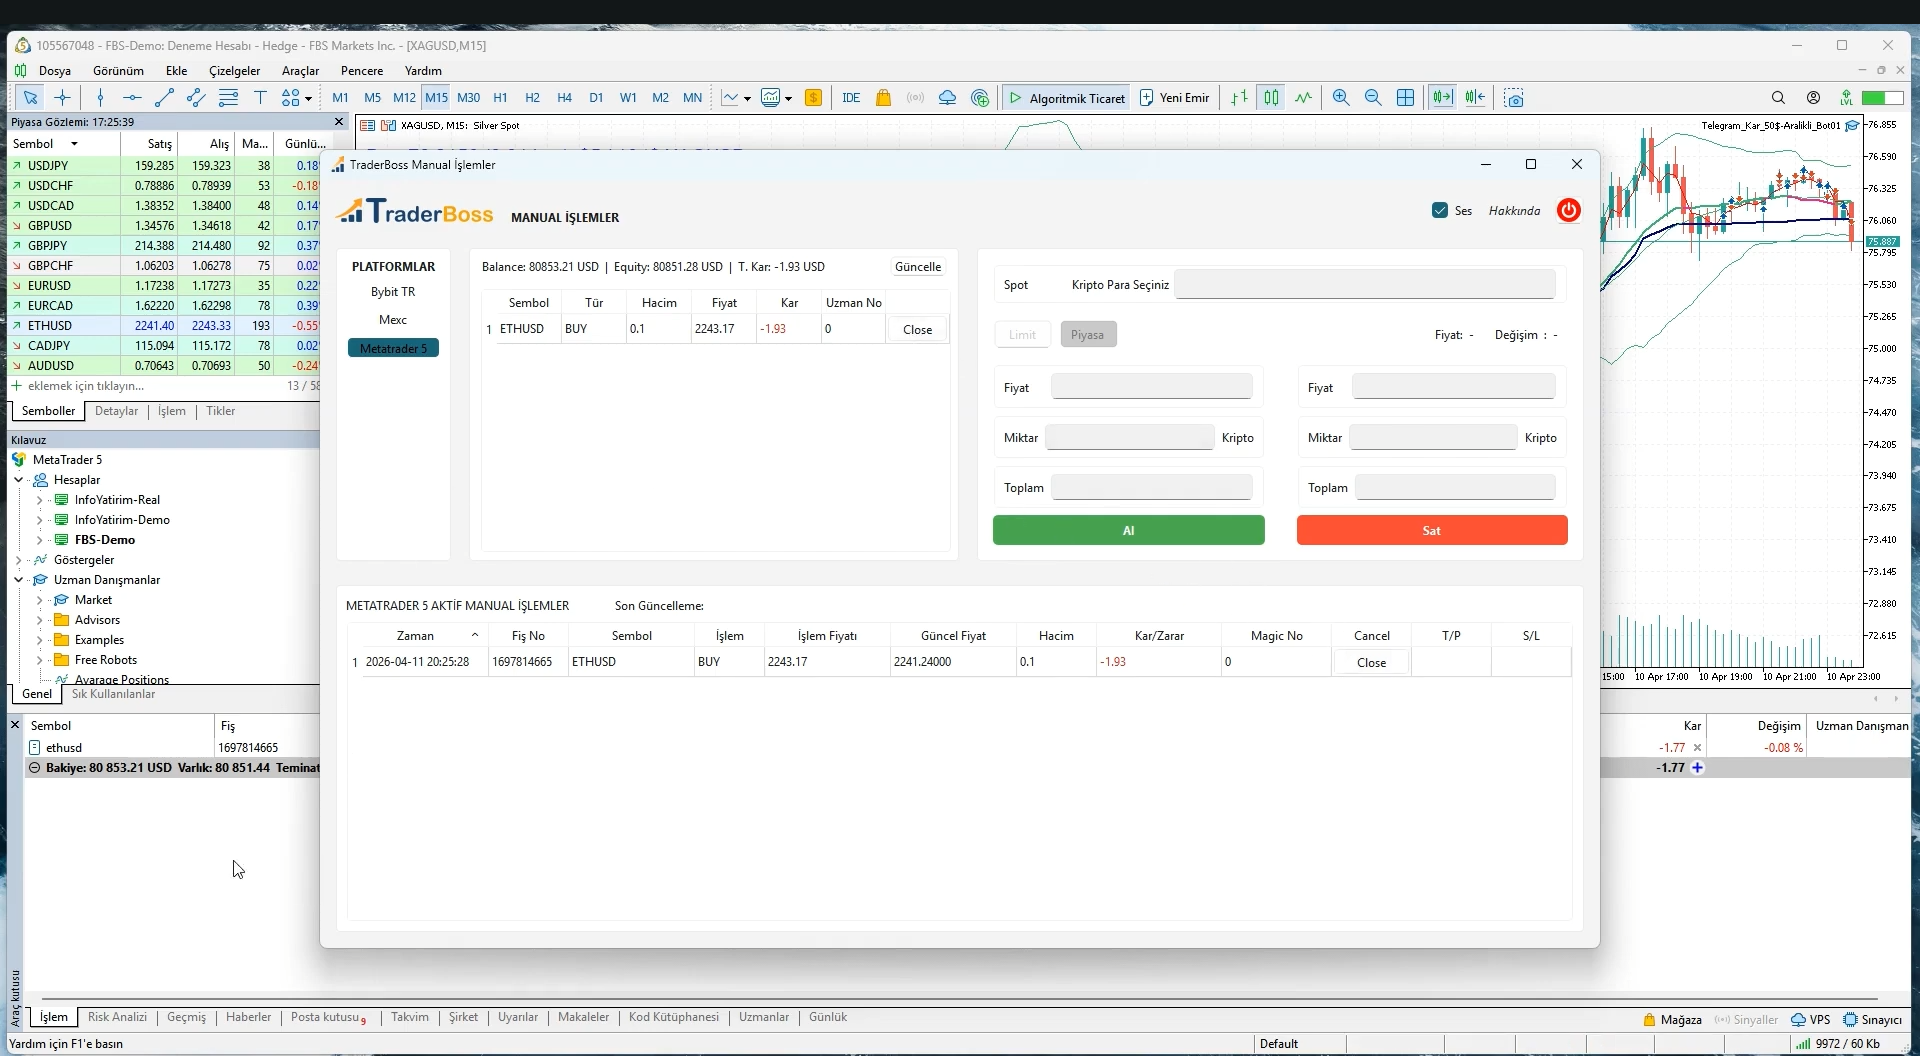
Task: Select the cursor arrow tool
Action: pyautogui.click(x=30, y=97)
